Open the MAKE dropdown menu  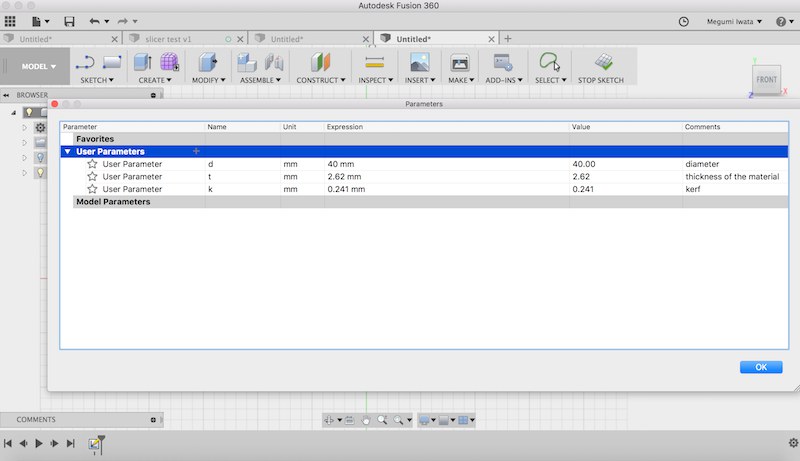(x=461, y=80)
